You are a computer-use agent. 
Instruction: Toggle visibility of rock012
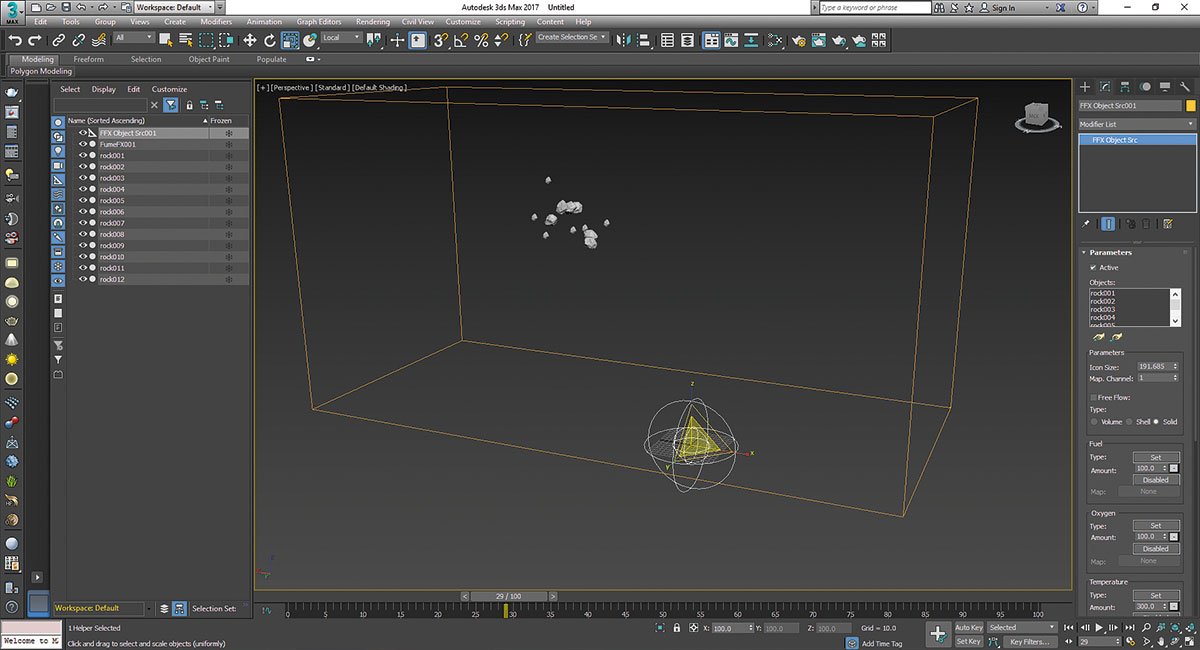point(83,279)
